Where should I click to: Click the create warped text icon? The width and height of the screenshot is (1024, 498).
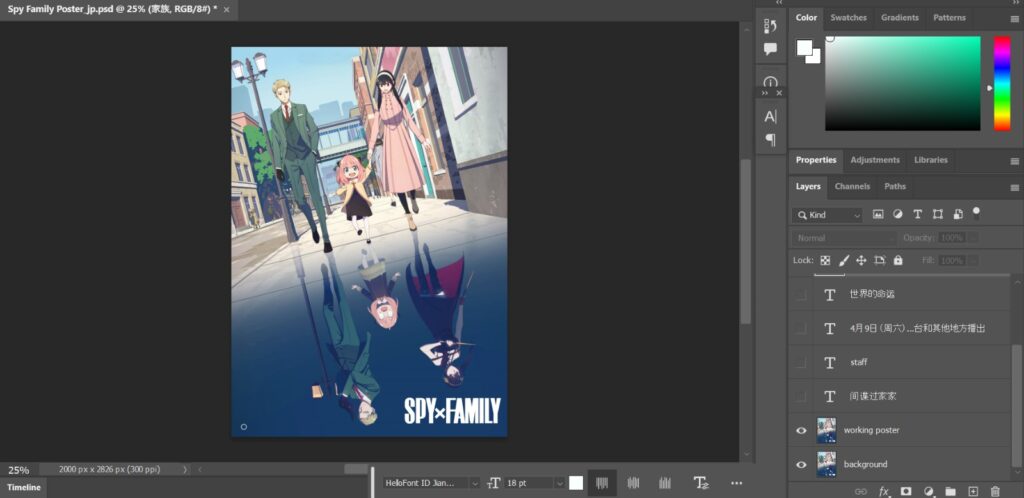702,483
